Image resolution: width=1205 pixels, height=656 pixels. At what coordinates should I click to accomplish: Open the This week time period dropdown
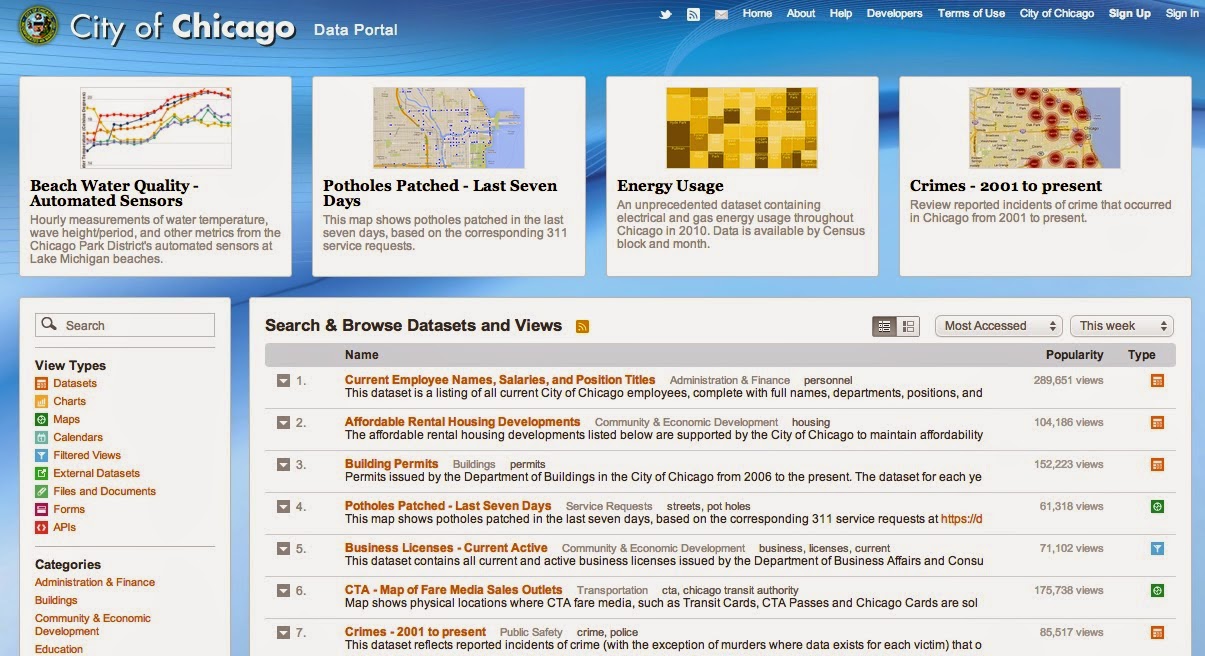(1121, 326)
